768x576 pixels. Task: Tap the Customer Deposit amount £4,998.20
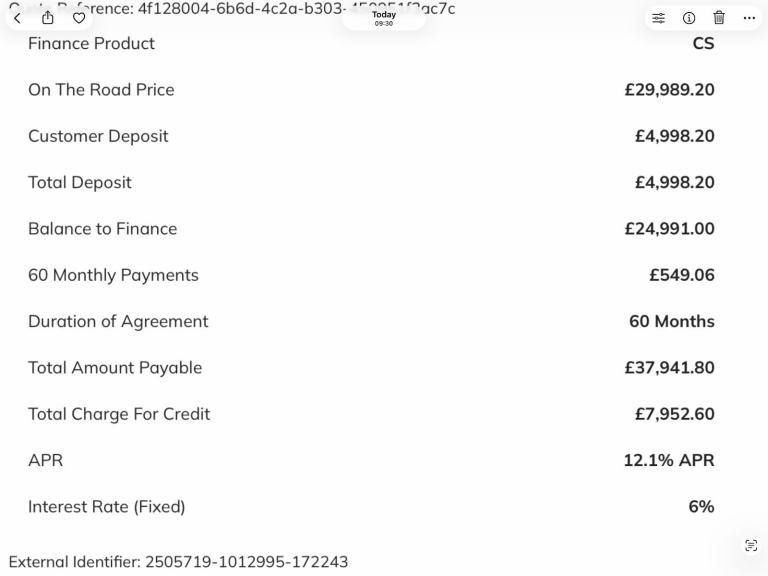[674, 136]
